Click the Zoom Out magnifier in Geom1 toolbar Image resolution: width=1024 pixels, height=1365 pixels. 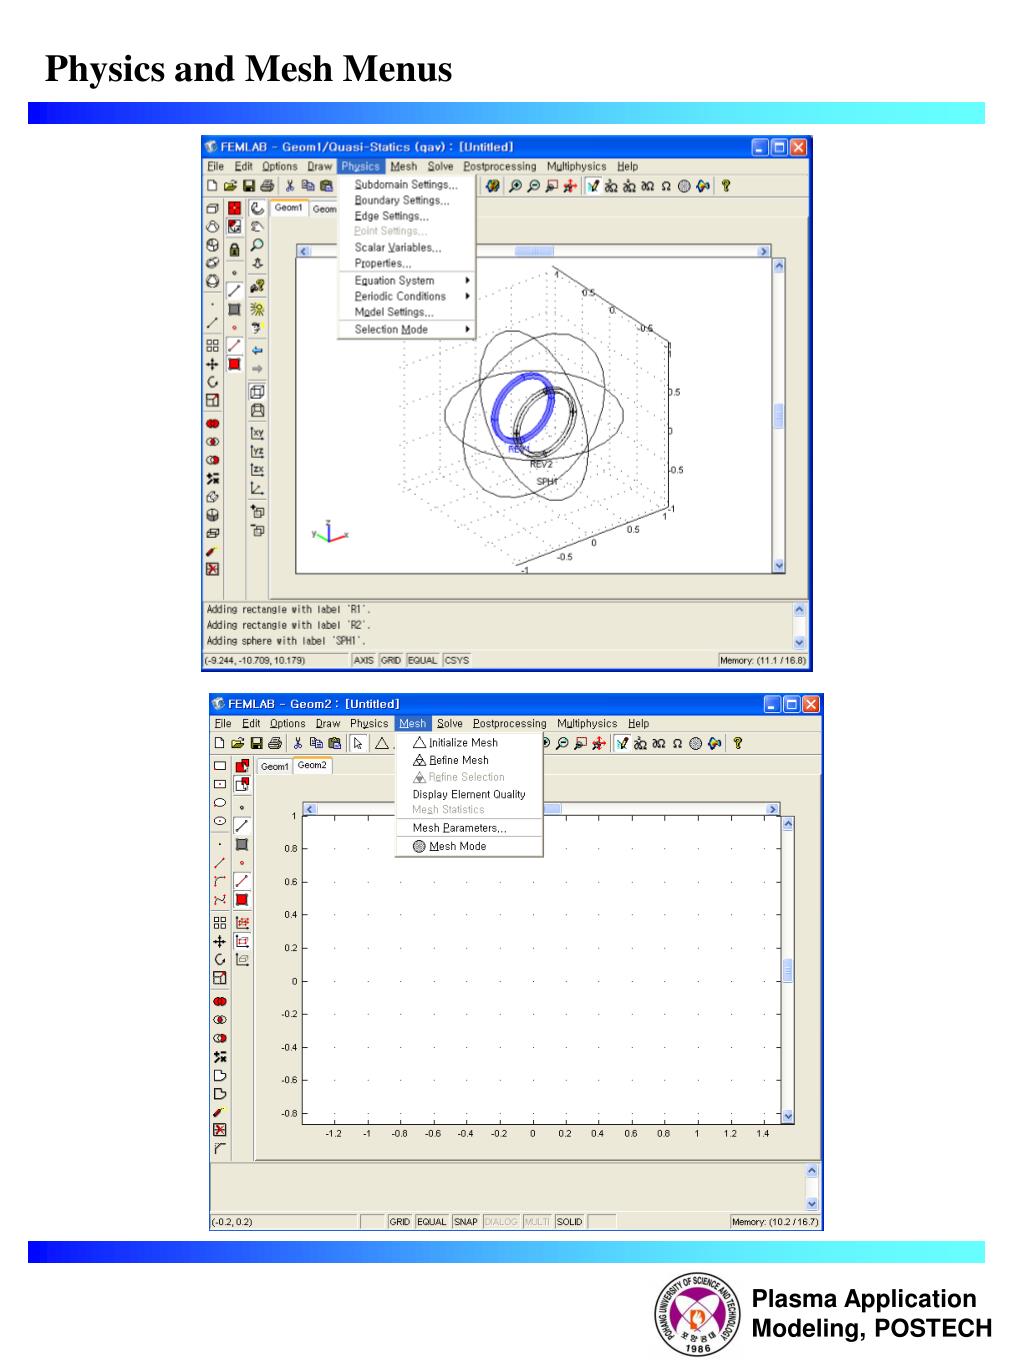coord(533,185)
